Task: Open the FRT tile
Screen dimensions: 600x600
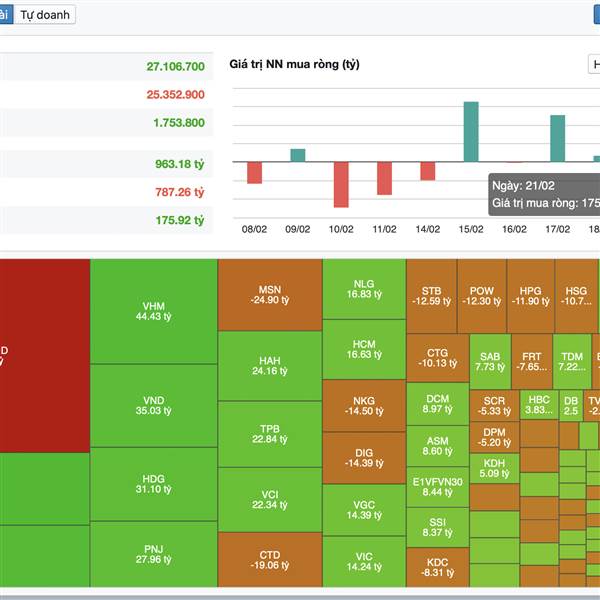Action: click(x=532, y=361)
